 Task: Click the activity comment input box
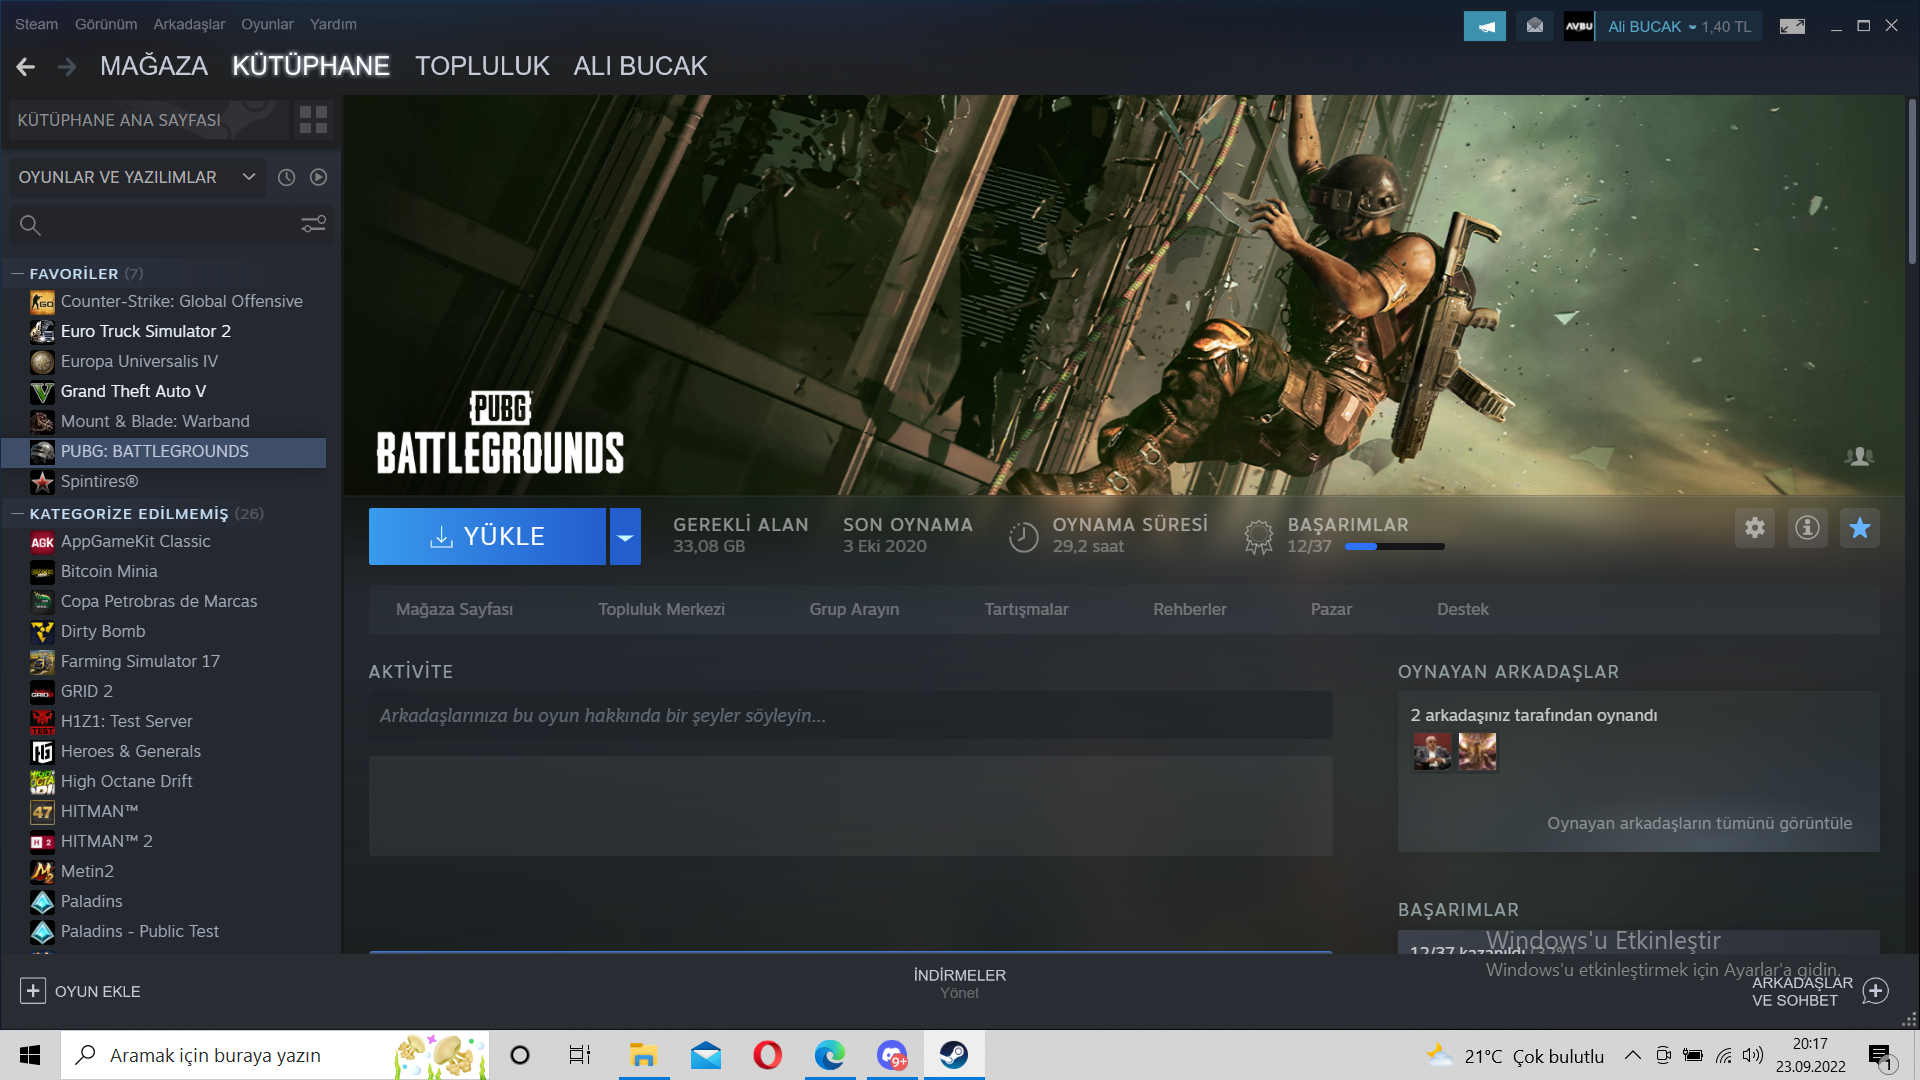[x=850, y=716]
